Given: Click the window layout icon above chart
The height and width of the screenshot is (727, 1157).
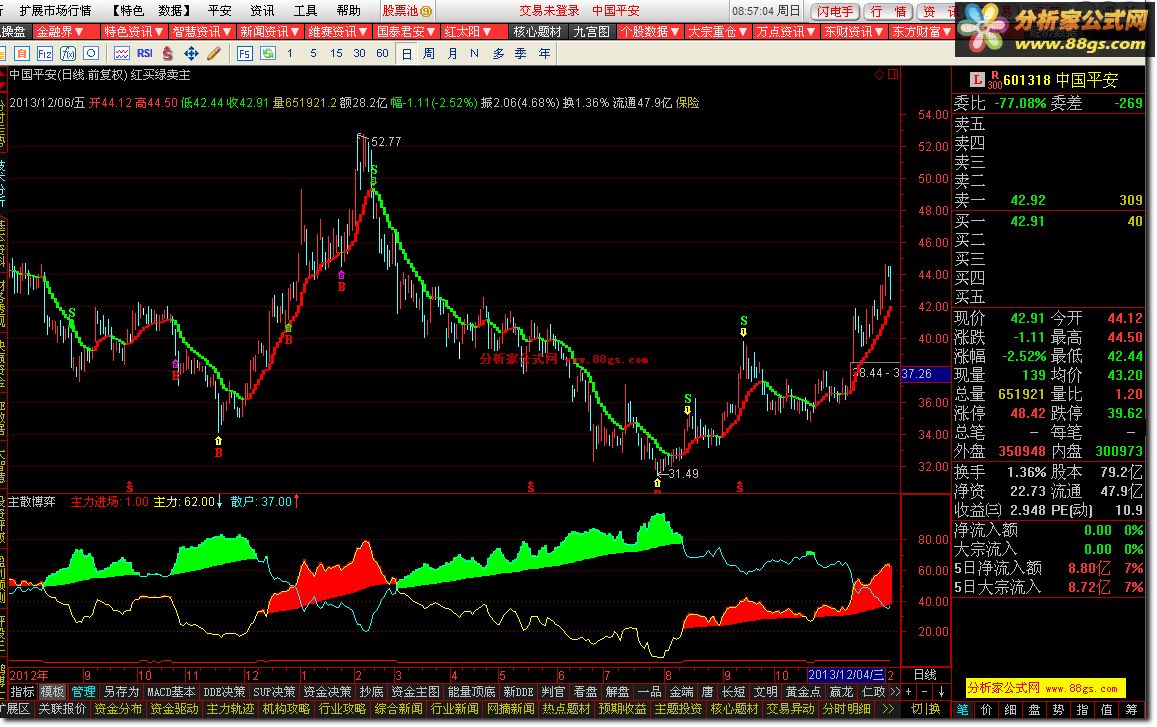Looking at the screenshot, I should click(893, 75).
